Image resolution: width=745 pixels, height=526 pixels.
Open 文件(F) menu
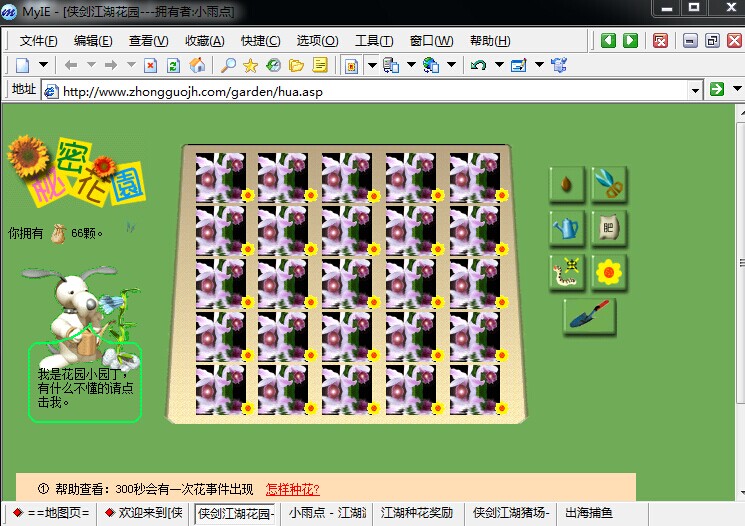(x=38, y=41)
